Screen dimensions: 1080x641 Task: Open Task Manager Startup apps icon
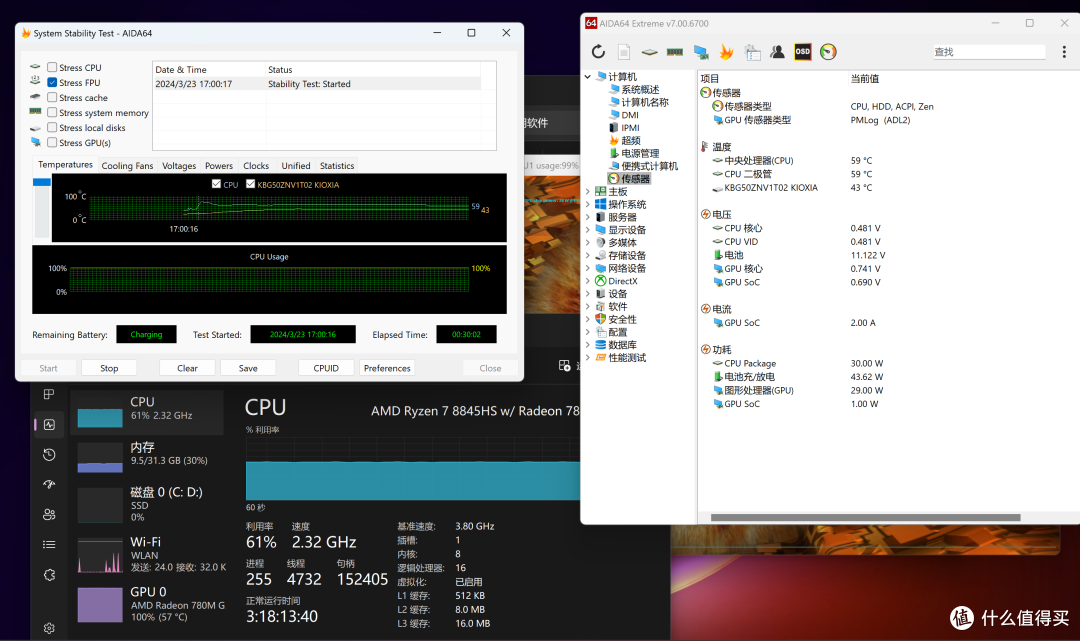click(x=49, y=484)
